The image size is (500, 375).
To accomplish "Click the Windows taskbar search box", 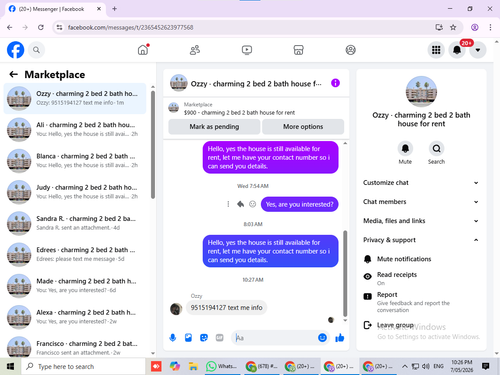I will 83,366.
